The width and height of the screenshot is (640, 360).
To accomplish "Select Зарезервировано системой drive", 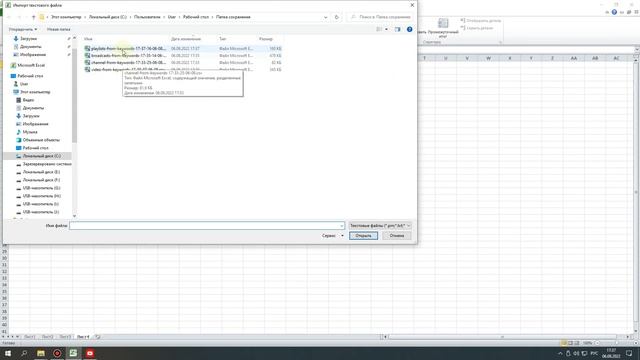I will [47, 164].
